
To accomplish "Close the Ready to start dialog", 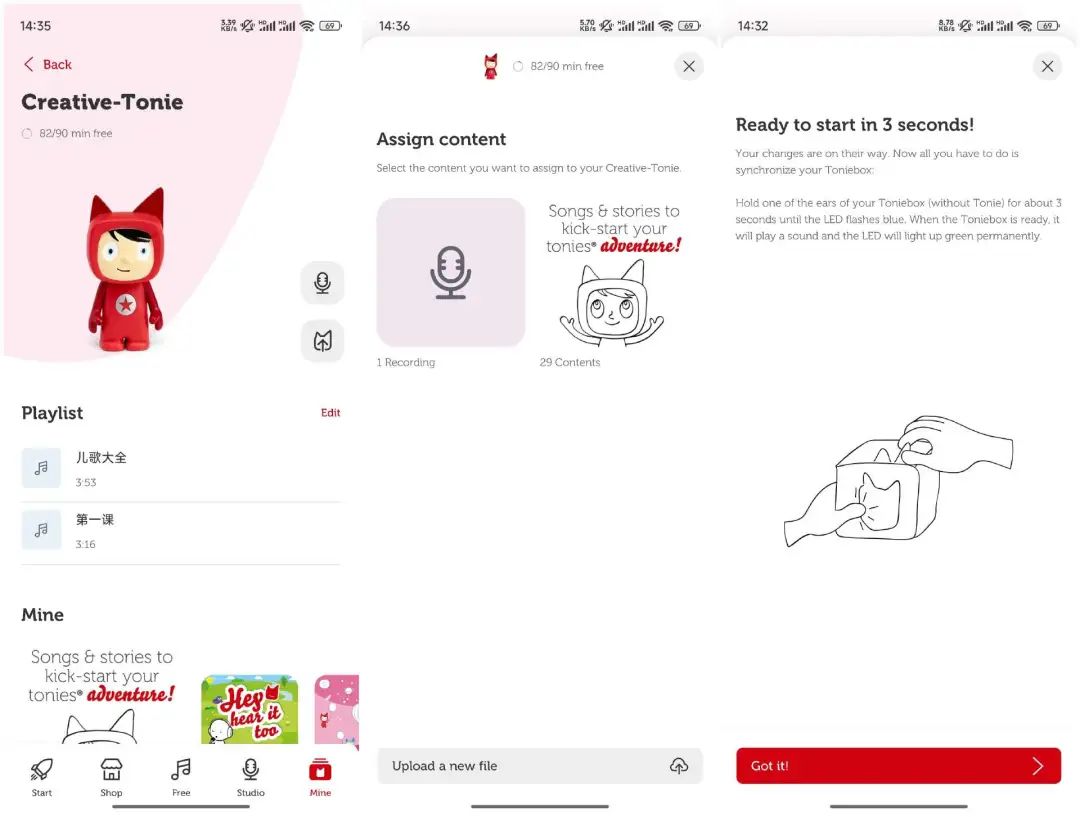I will coord(1047,66).
